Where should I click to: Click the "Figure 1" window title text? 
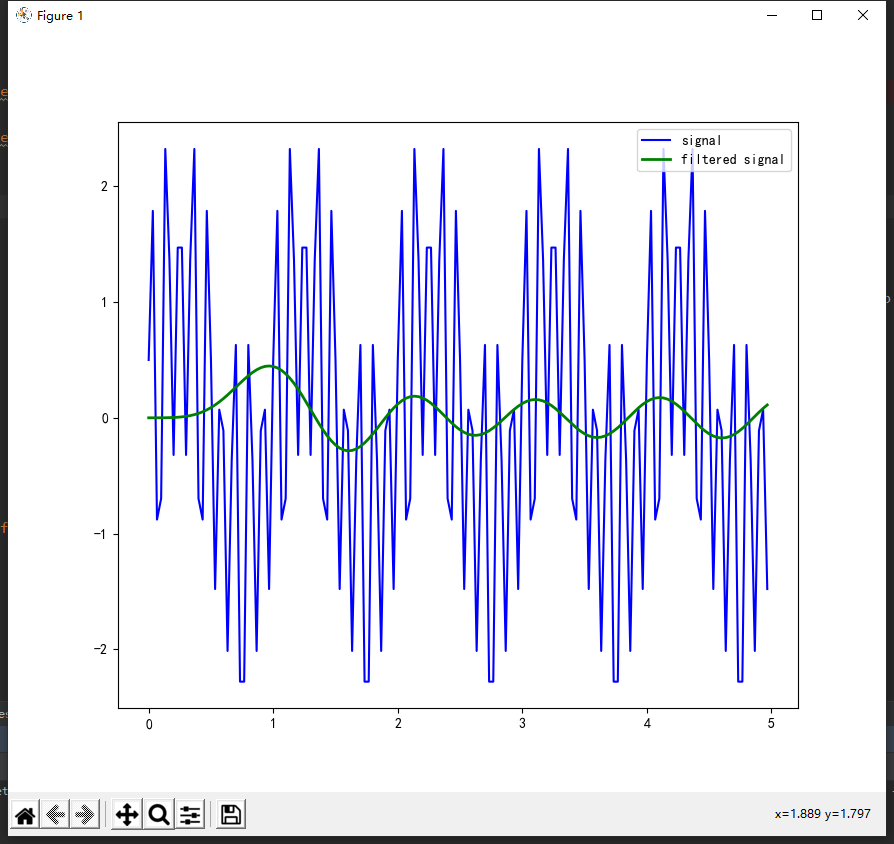[x=60, y=16]
